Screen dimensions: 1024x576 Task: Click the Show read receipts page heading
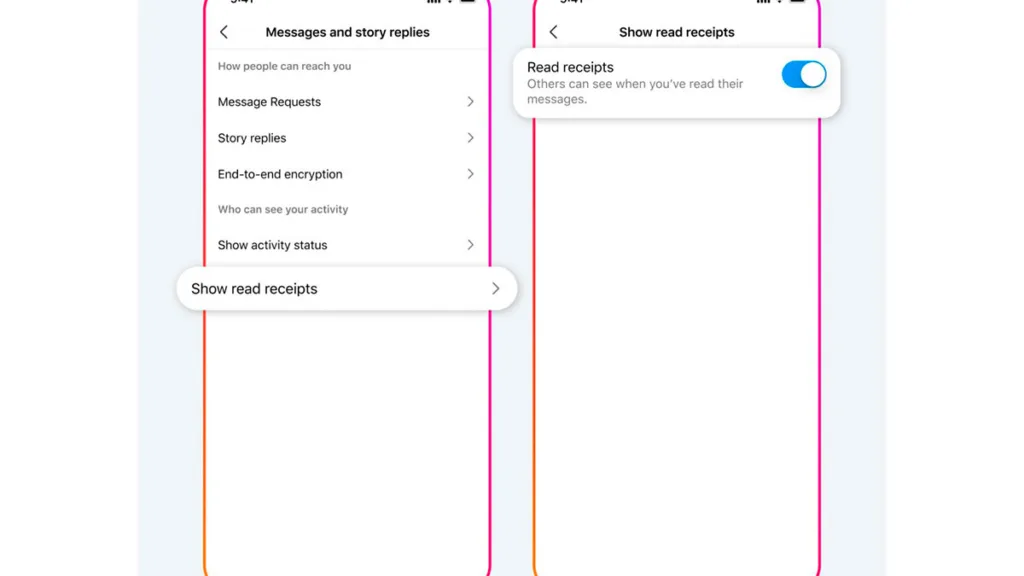677,32
